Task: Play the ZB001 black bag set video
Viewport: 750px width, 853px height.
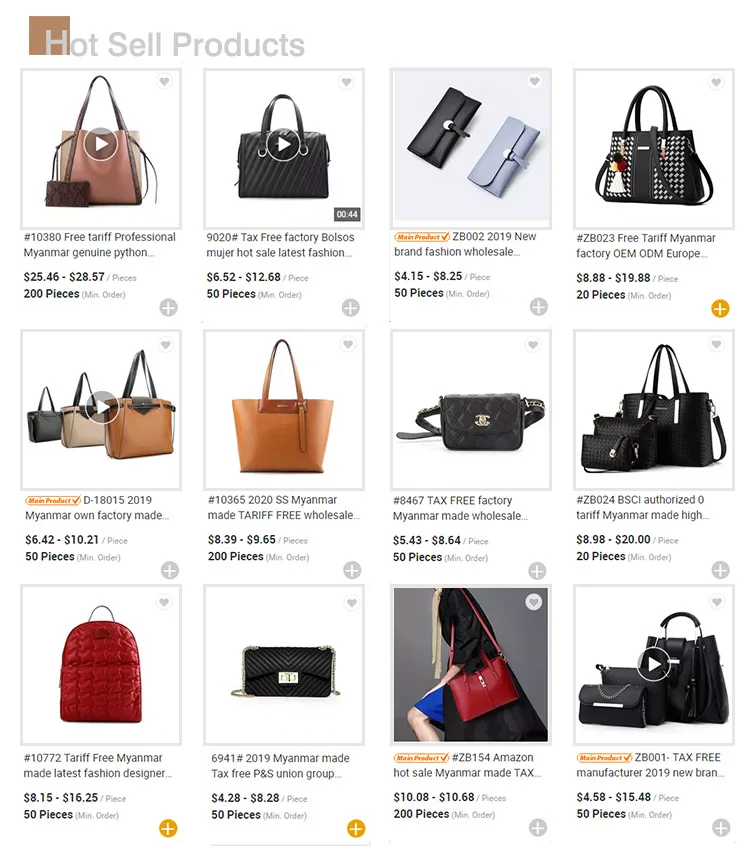Action: tap(654, 664)
